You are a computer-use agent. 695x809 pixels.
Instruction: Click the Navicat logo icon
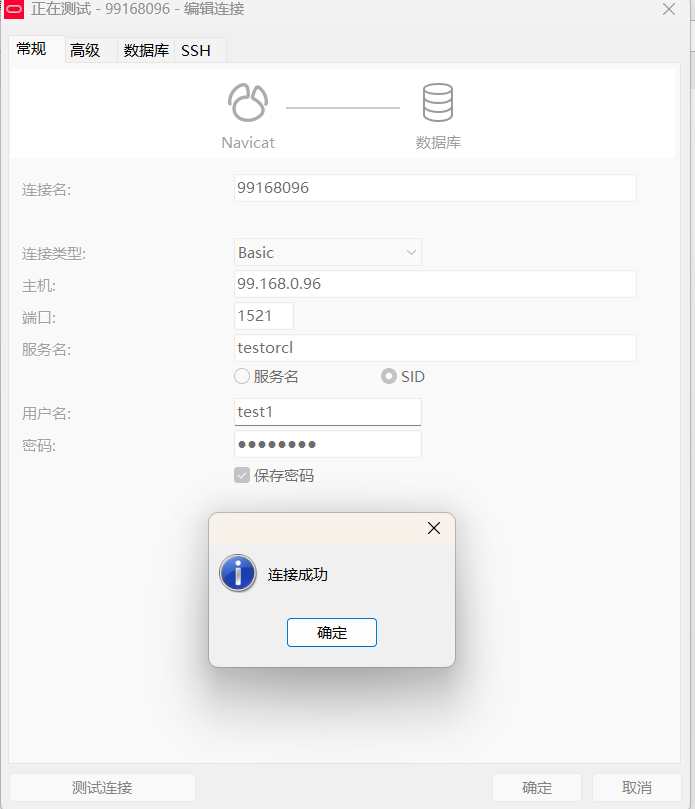point(248,102)
